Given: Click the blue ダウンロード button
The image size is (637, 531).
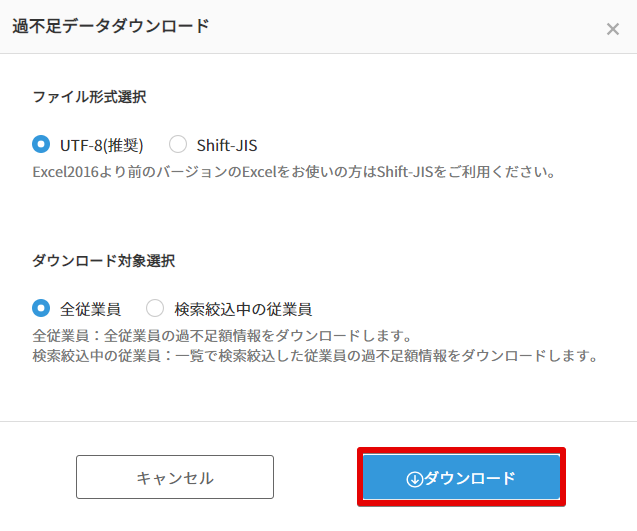Looking at the screenshot, I should coord(461,477).
